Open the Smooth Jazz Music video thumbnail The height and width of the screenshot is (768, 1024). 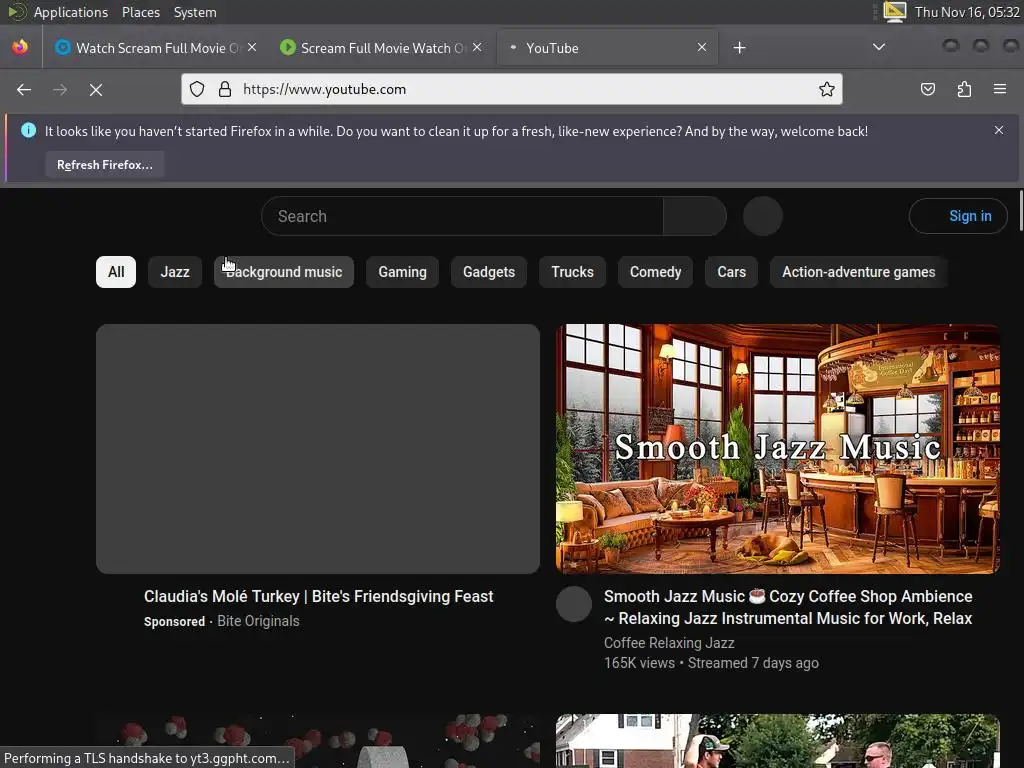(x=778, y=449)
